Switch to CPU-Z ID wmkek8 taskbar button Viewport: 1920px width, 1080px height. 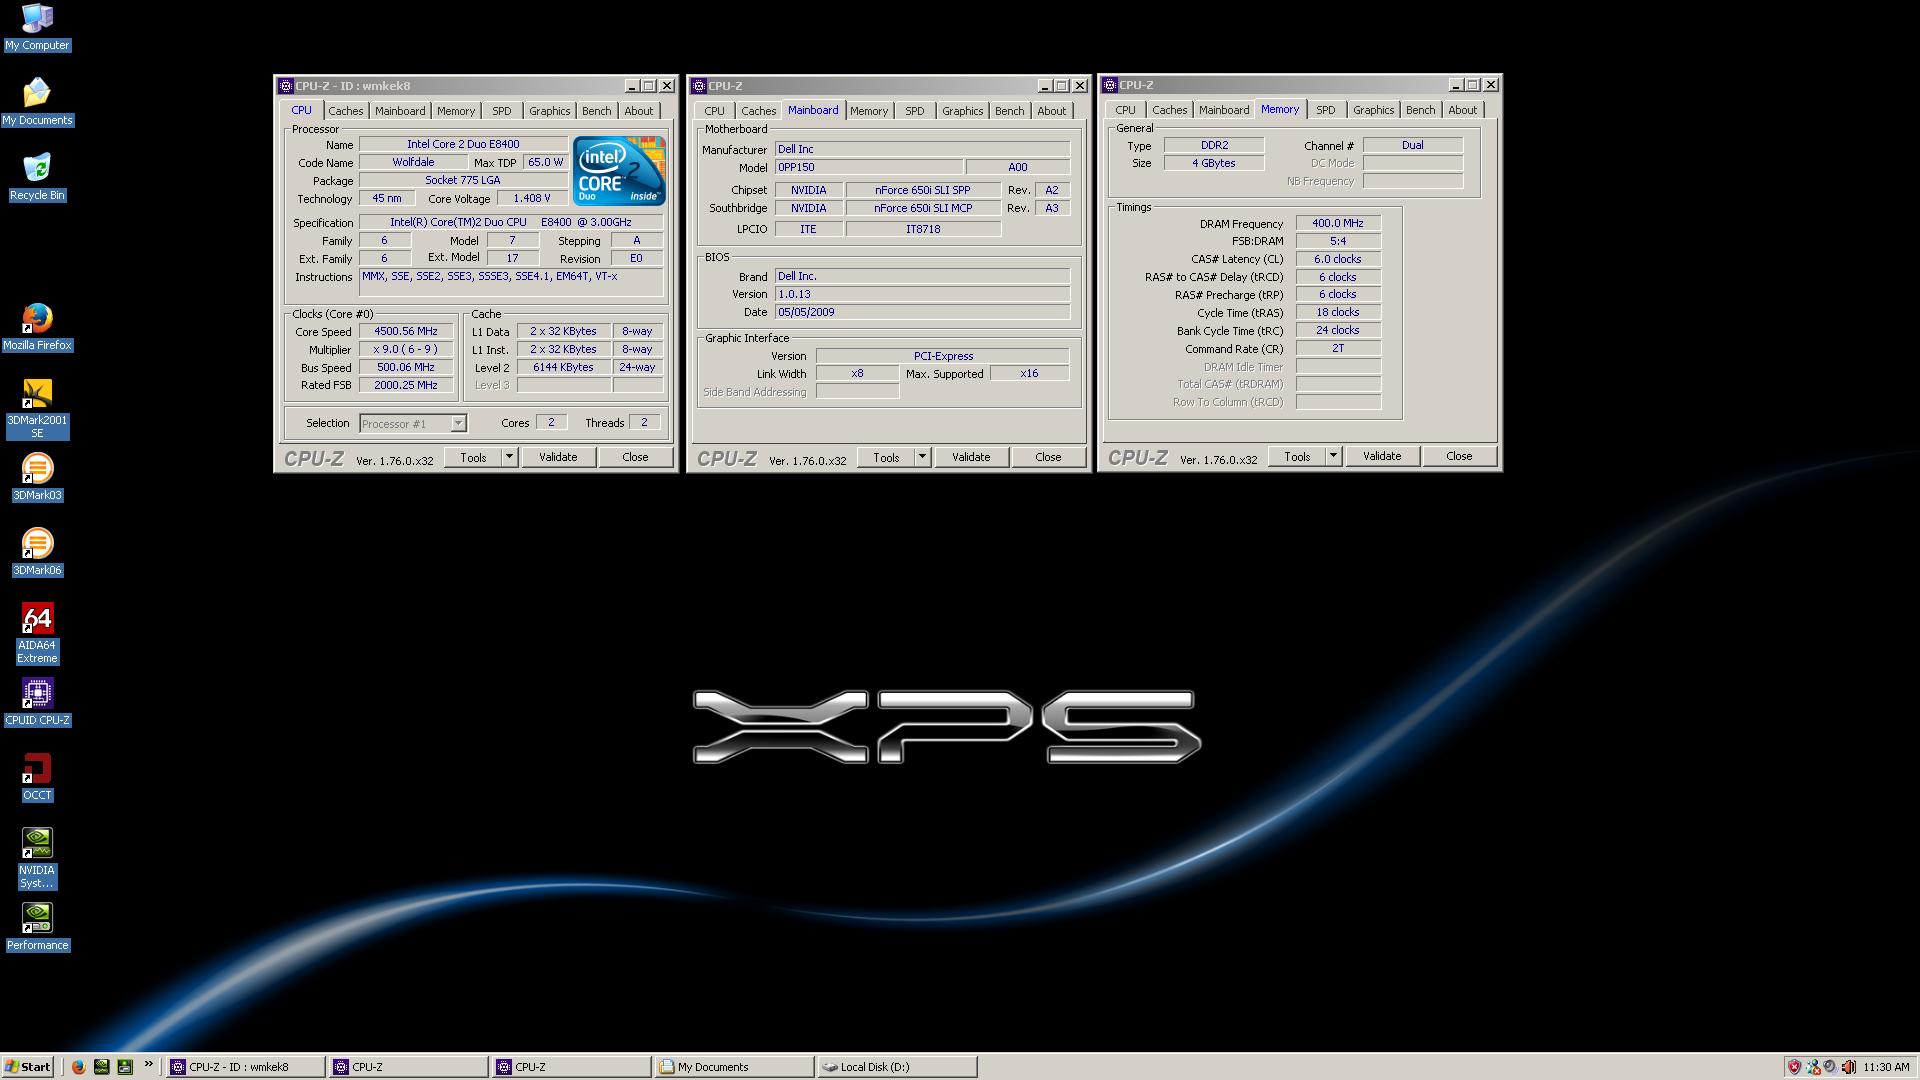pos(246,1067)
